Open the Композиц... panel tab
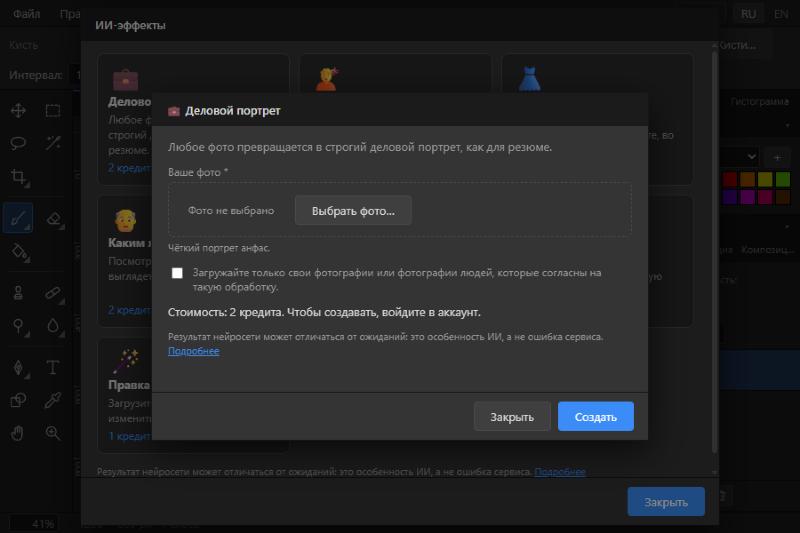 point(767,249)
